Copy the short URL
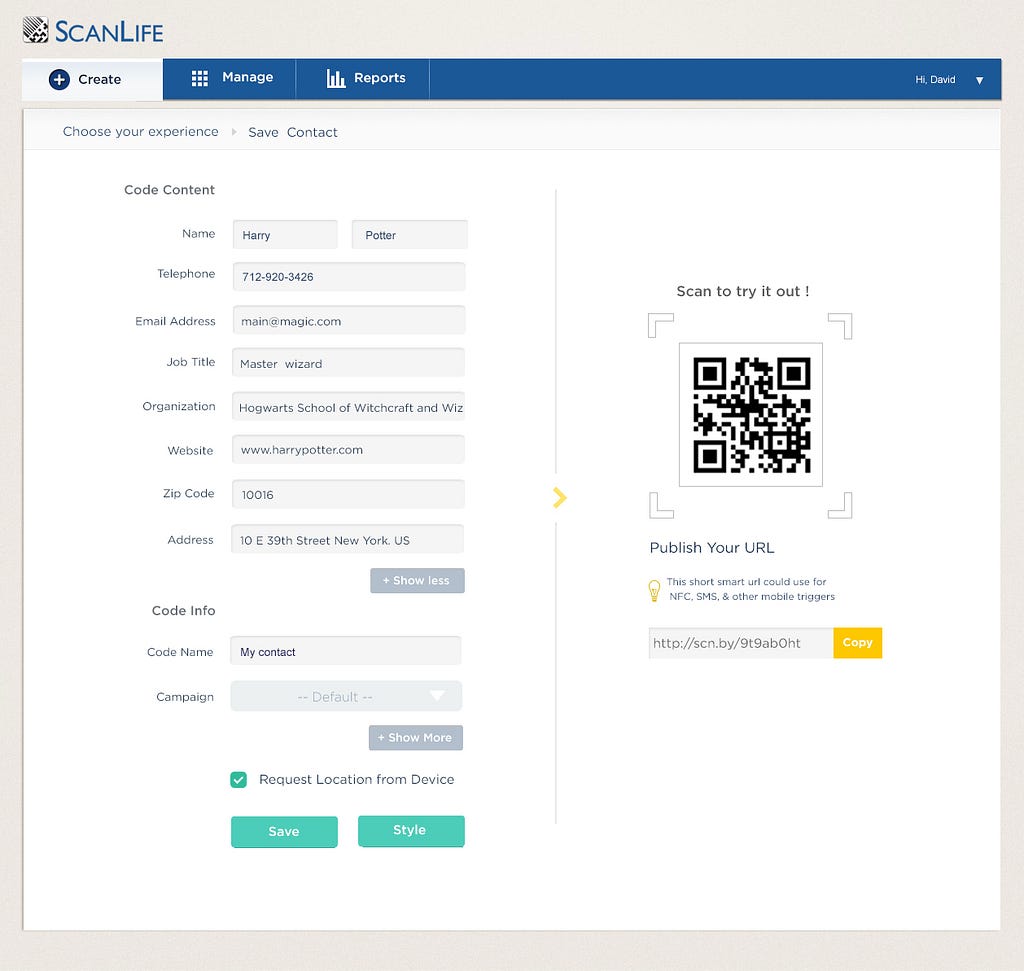1024x971 pixels. pos(857,643)
